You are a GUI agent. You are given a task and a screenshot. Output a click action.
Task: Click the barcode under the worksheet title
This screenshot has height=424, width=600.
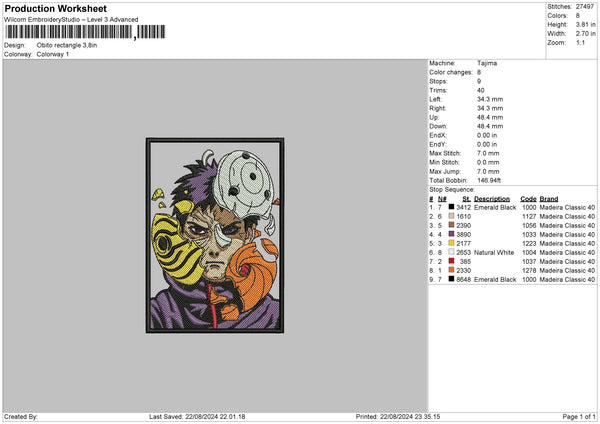[x=85, y=32]
